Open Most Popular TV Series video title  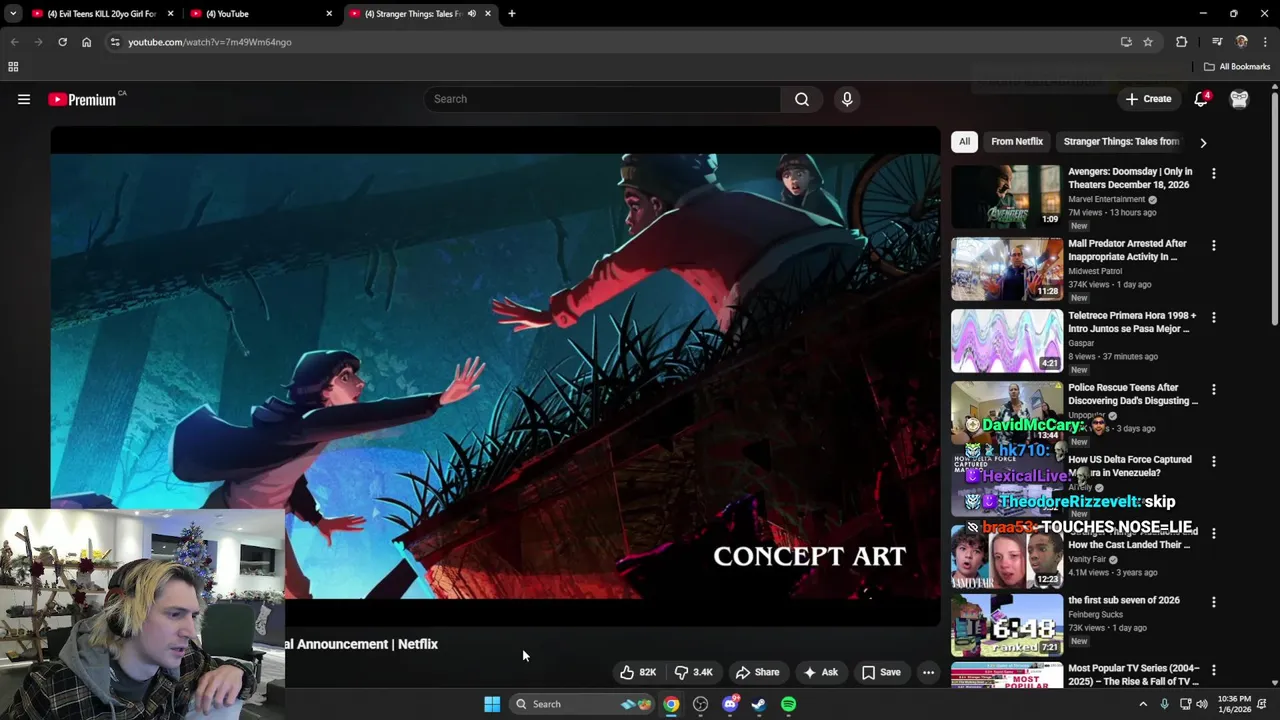pos(1134,674)
